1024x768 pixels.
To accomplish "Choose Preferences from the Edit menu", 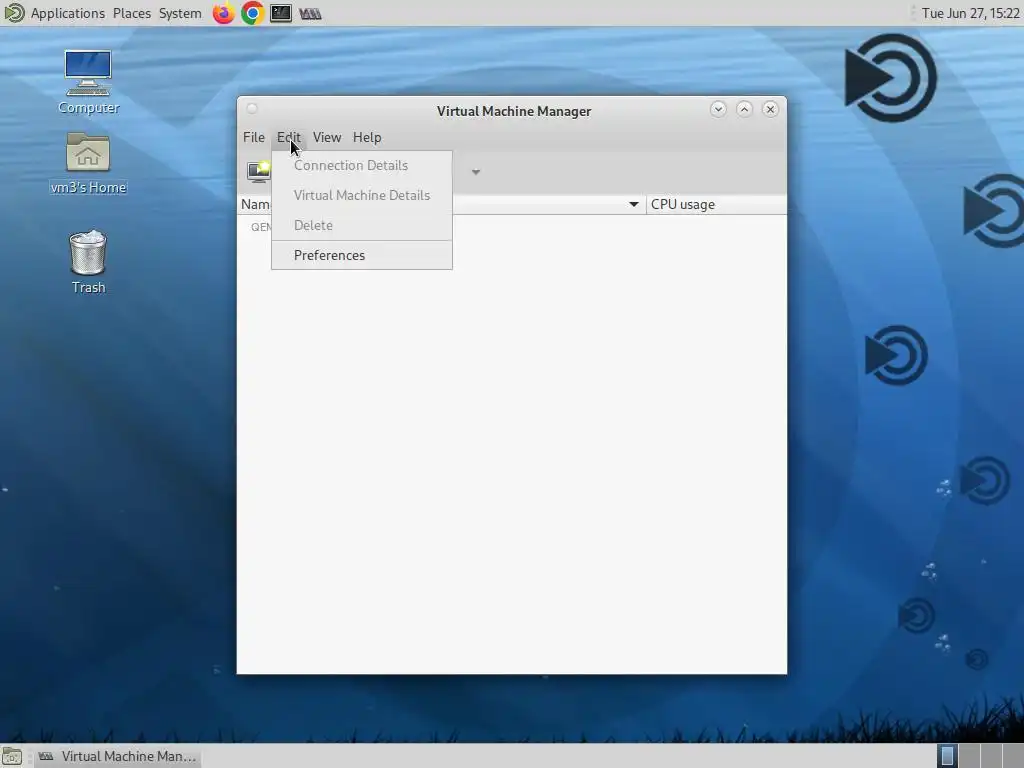I will pos(362,255).
